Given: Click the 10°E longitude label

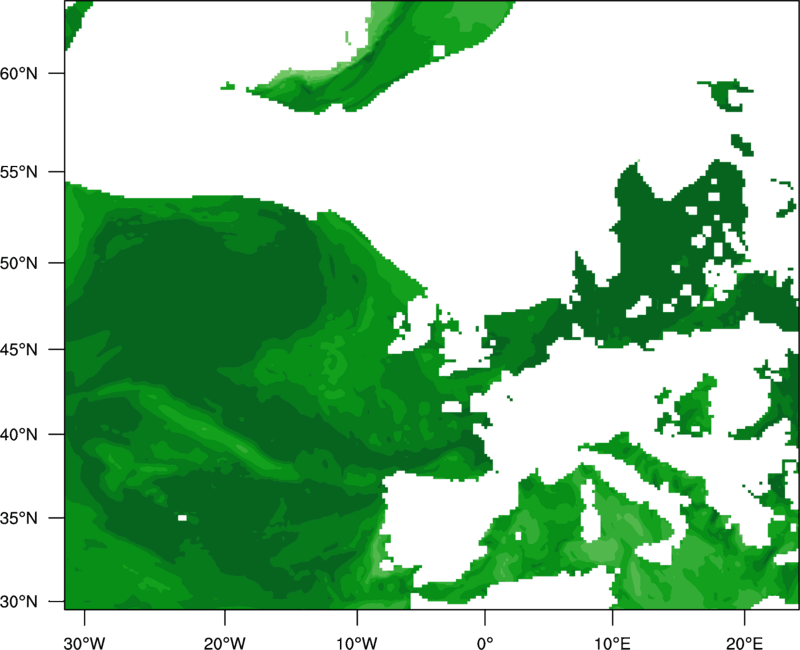Looking at the screenshot, I should pyautogui.click(x=612, y=643).
